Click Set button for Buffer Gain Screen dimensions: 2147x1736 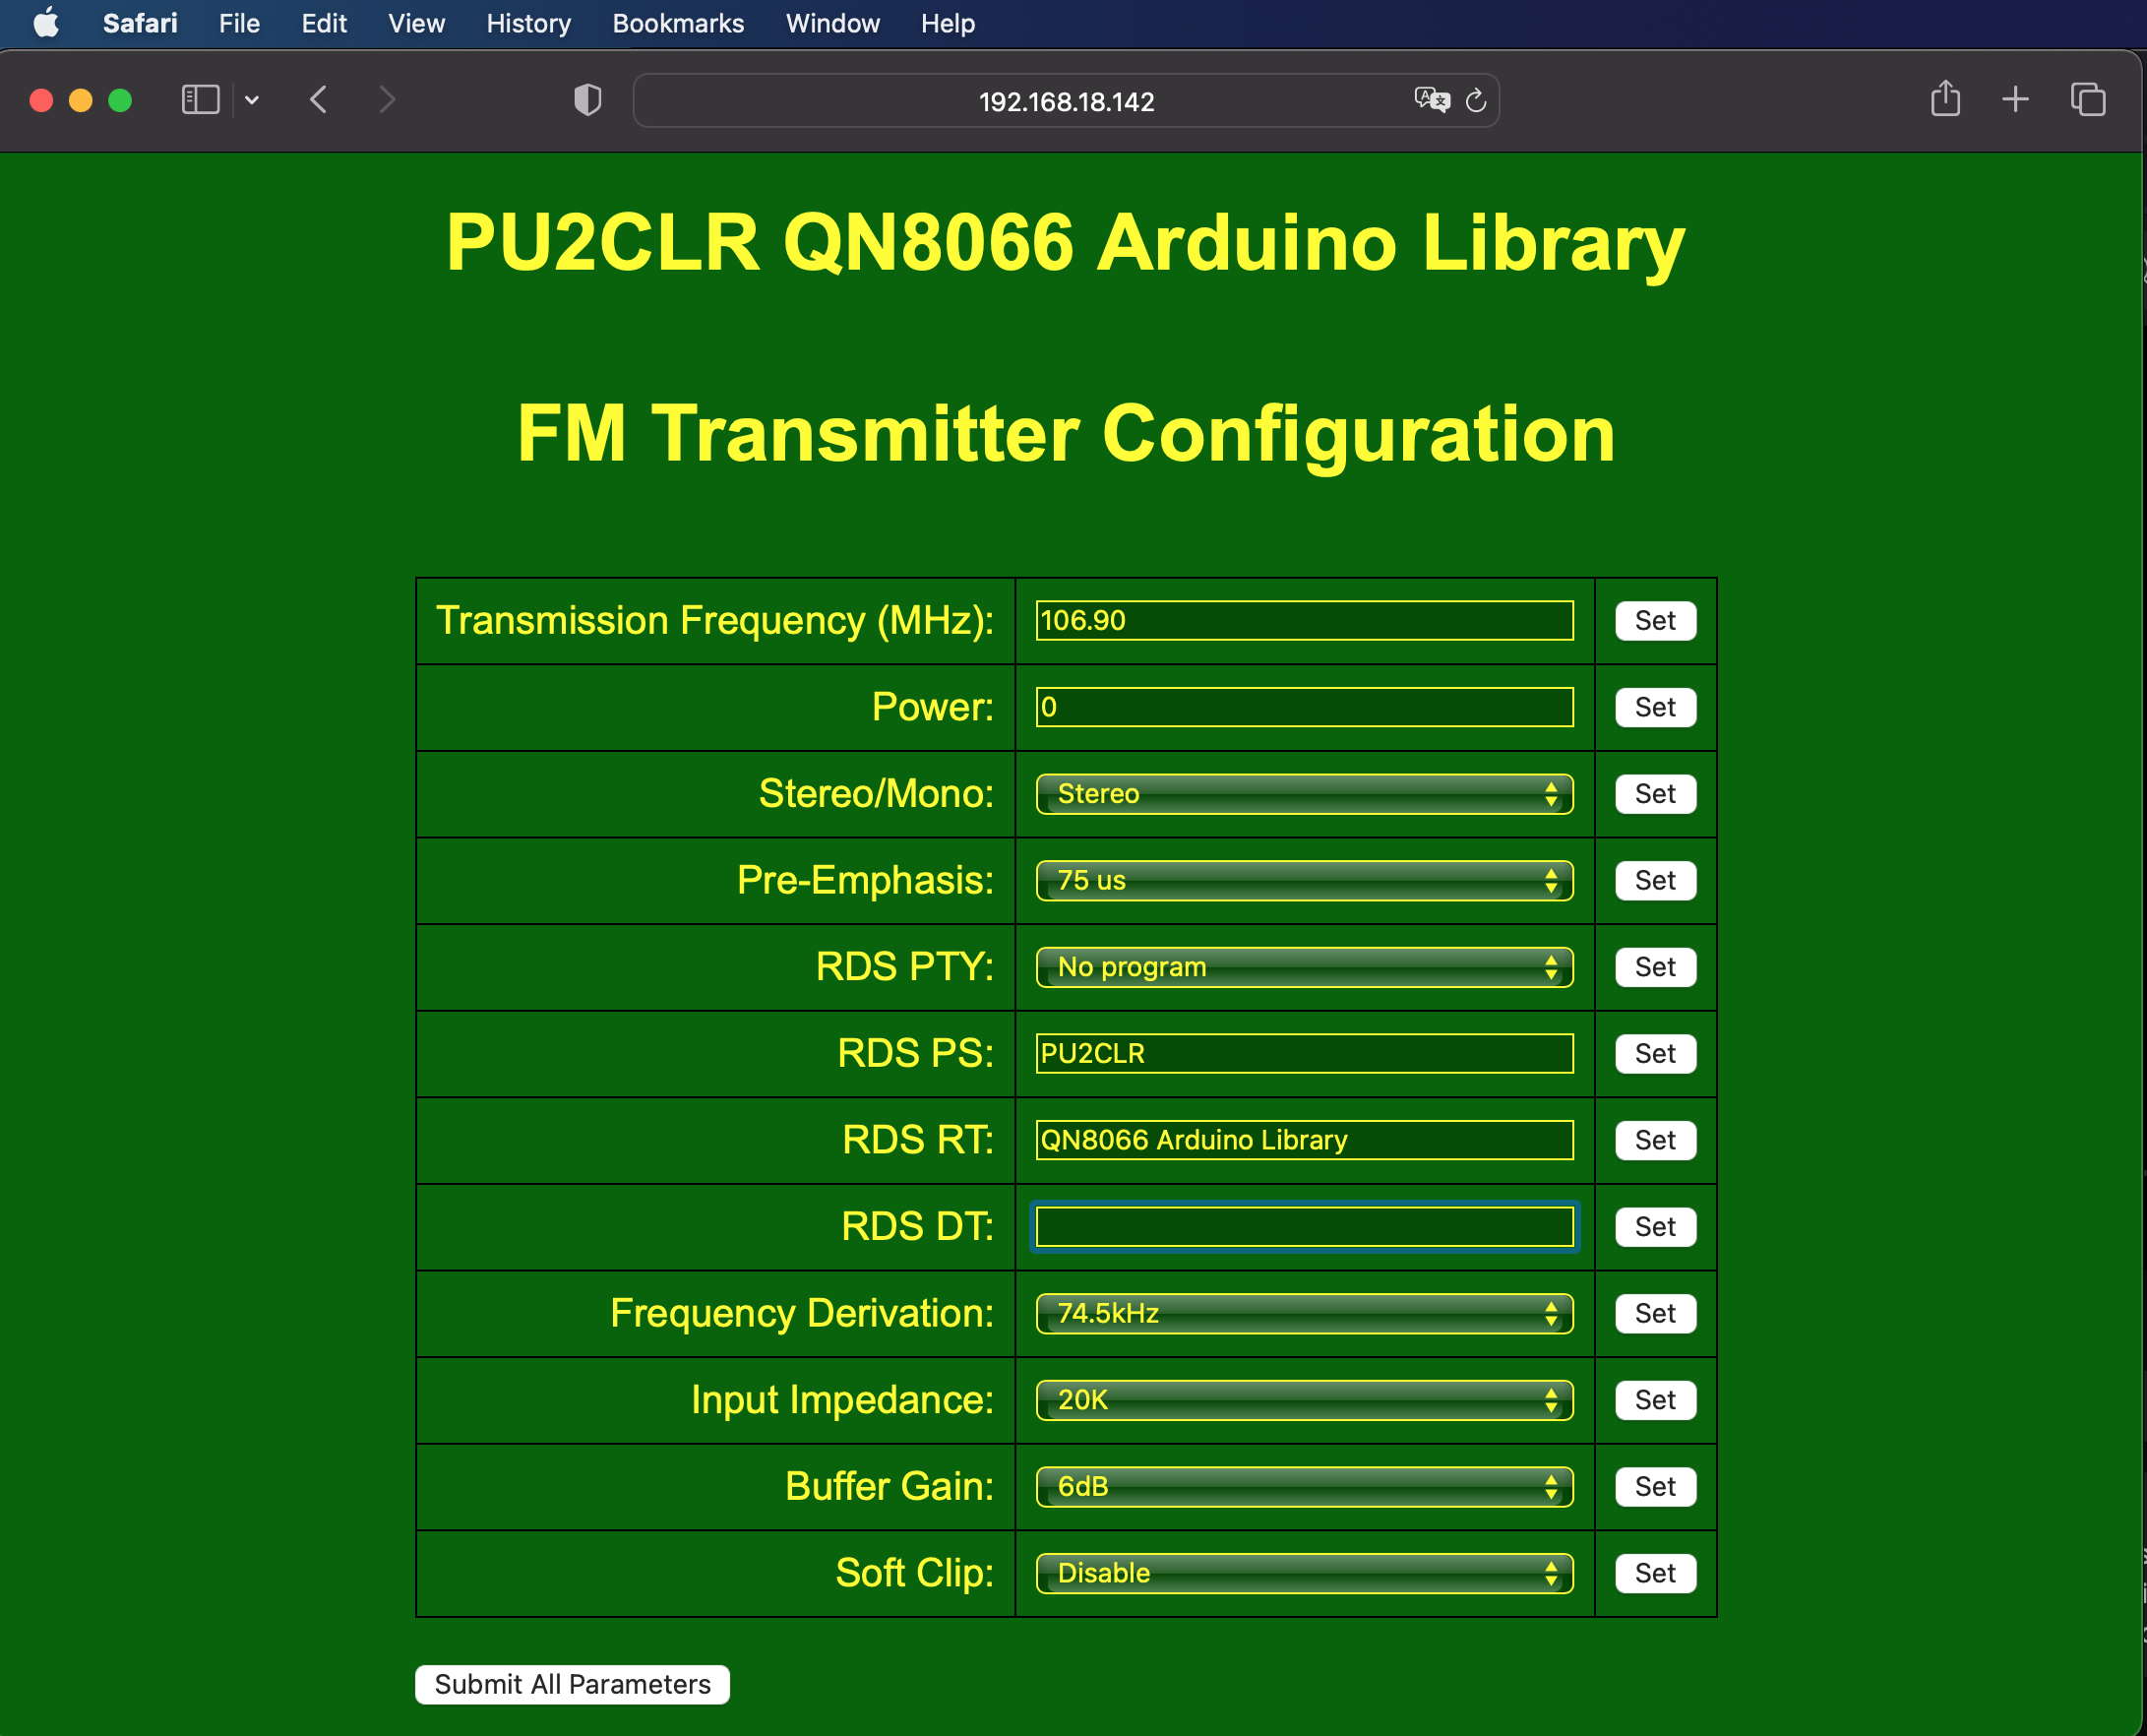(1656, 1486)
